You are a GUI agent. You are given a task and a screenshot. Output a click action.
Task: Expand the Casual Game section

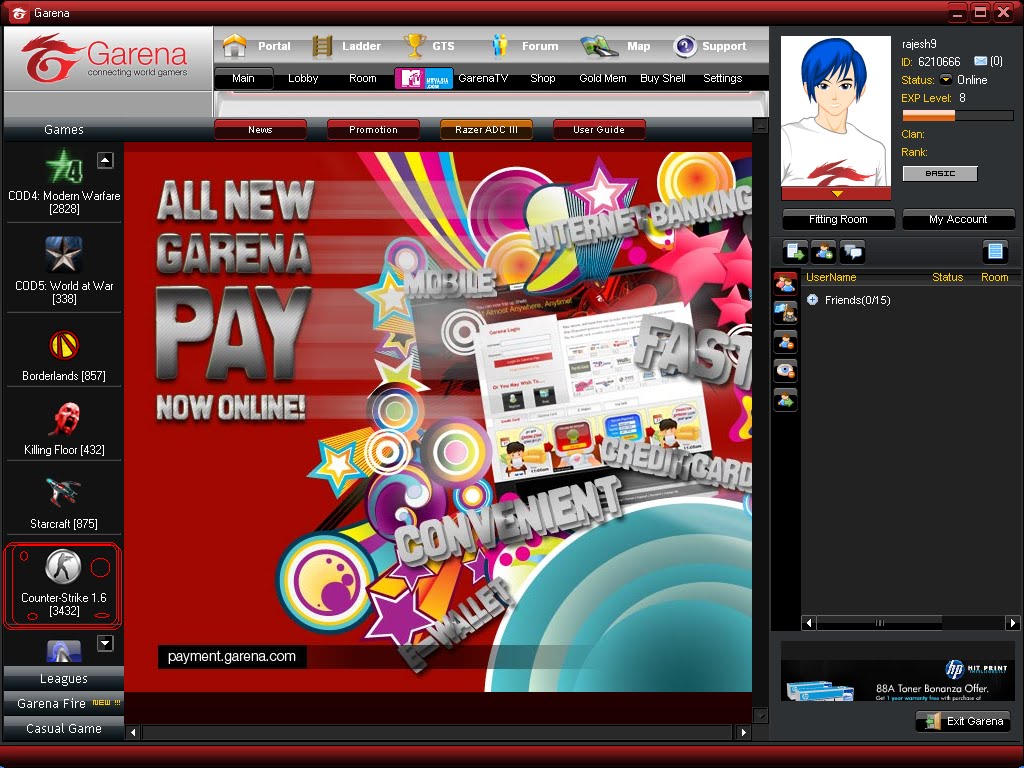click(x=63, y=728)
